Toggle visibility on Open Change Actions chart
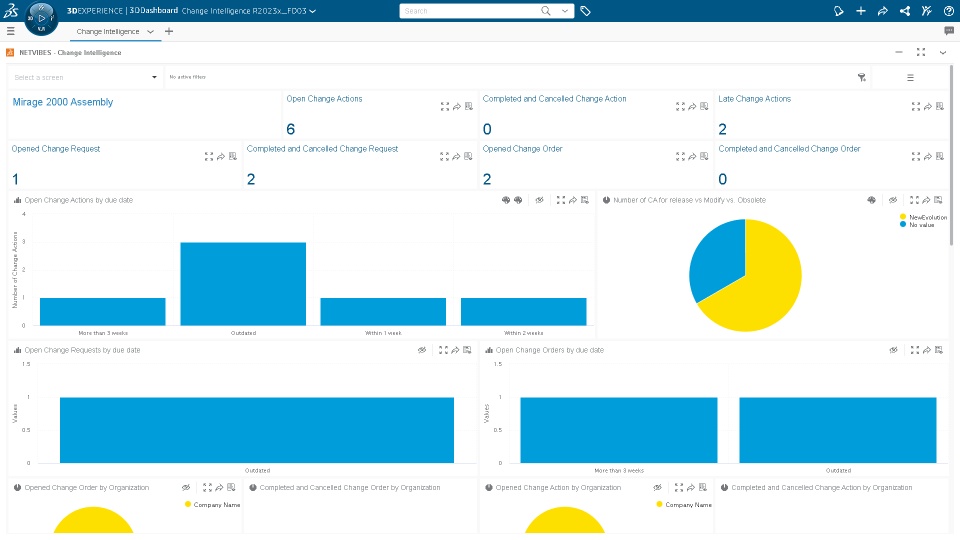The height and width of the screenshot is (540, 960). pos(539,200)
